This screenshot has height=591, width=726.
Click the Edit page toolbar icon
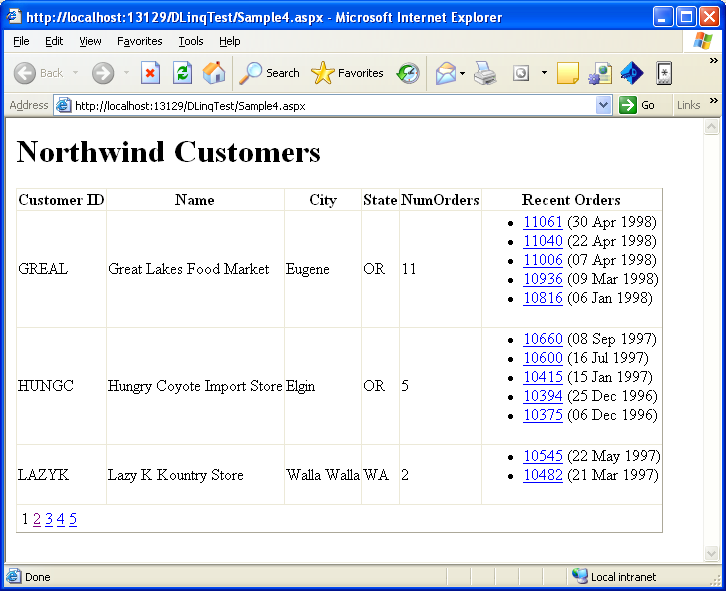(x=521, y=73)
